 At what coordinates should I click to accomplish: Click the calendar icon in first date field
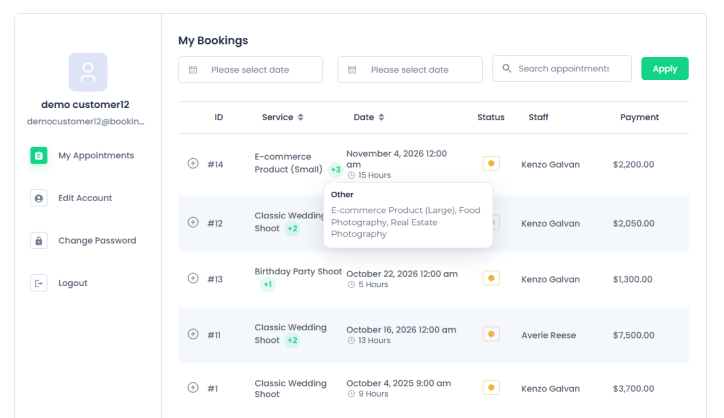[193, 70]
